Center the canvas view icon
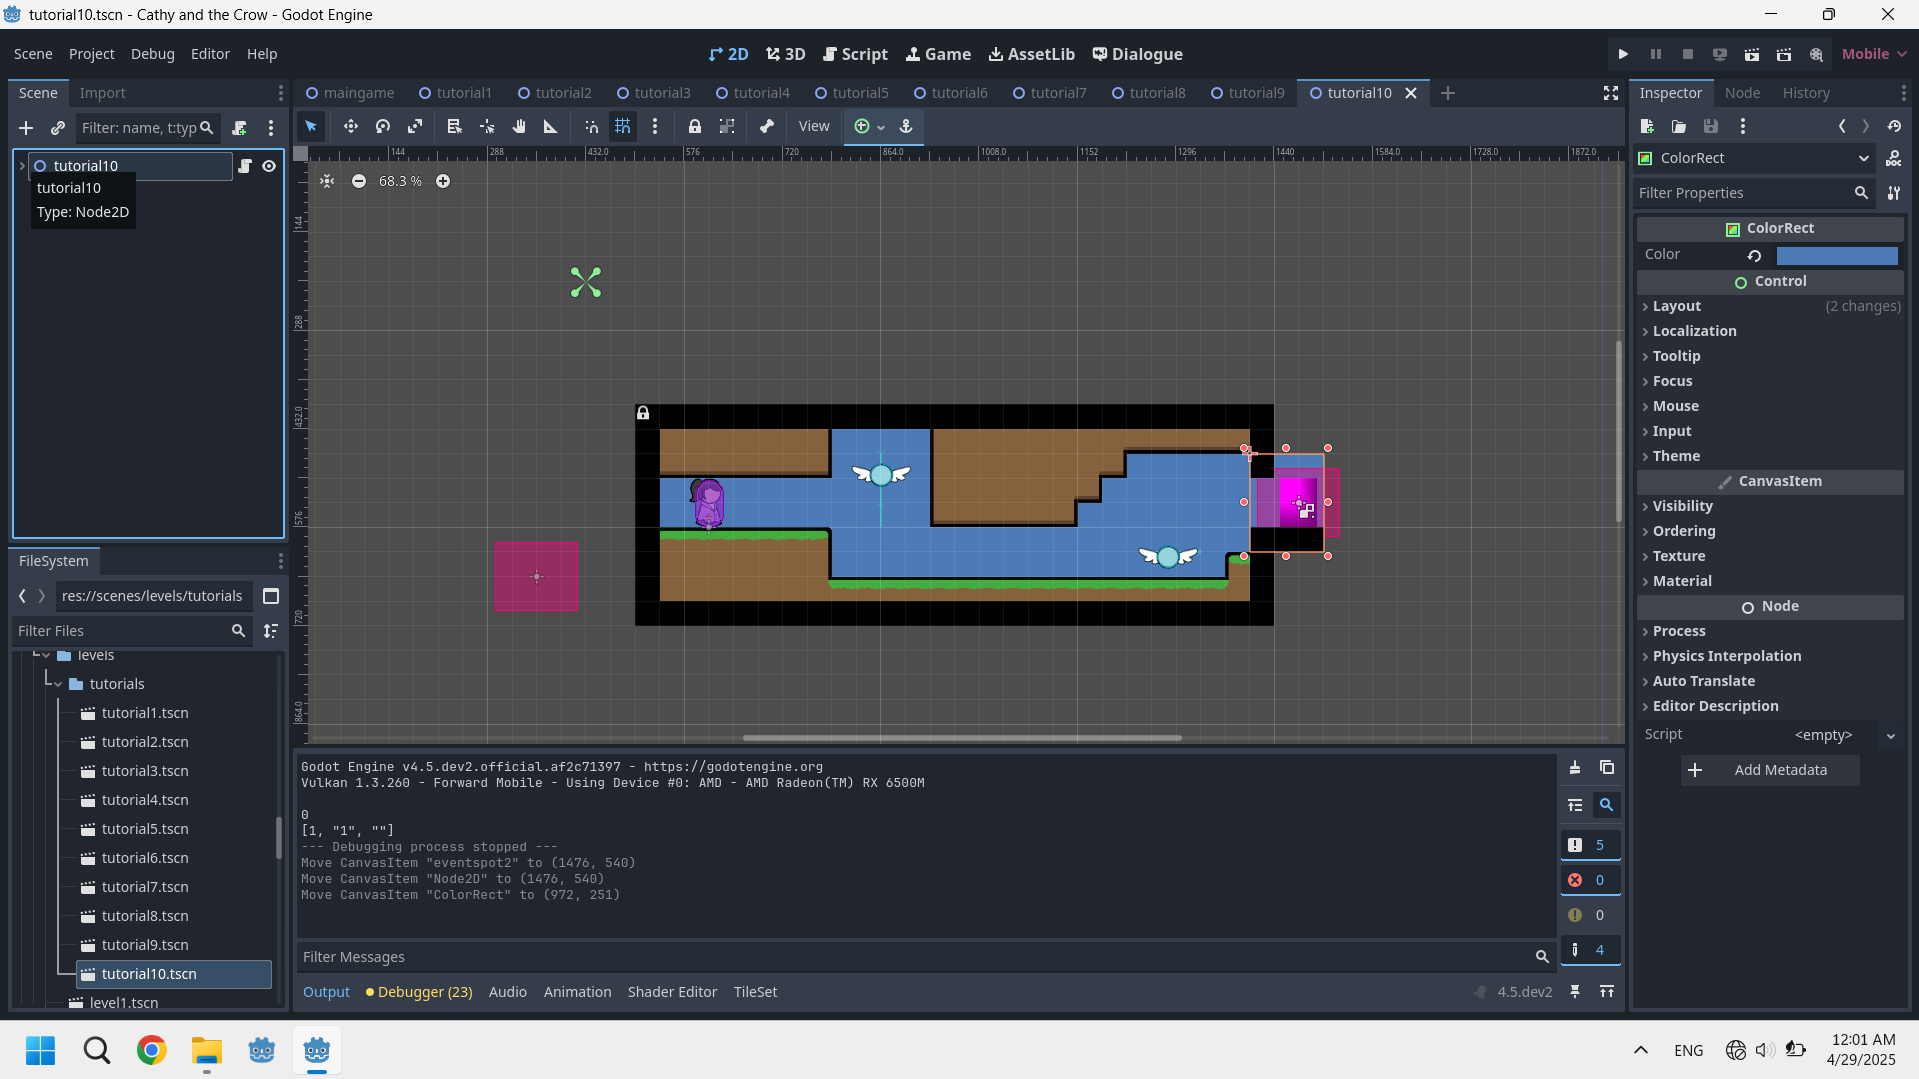This screenshot has width=1919, height=1079. [x=327, y=181]
